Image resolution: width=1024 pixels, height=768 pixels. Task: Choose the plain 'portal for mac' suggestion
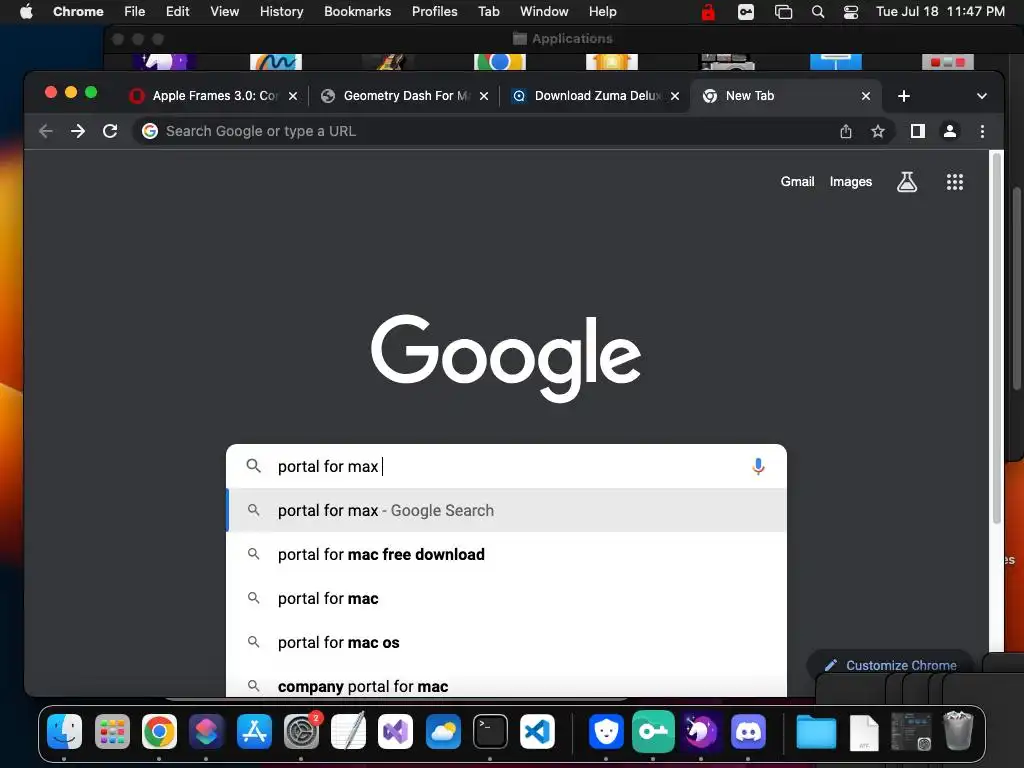(x=506, y=598)
